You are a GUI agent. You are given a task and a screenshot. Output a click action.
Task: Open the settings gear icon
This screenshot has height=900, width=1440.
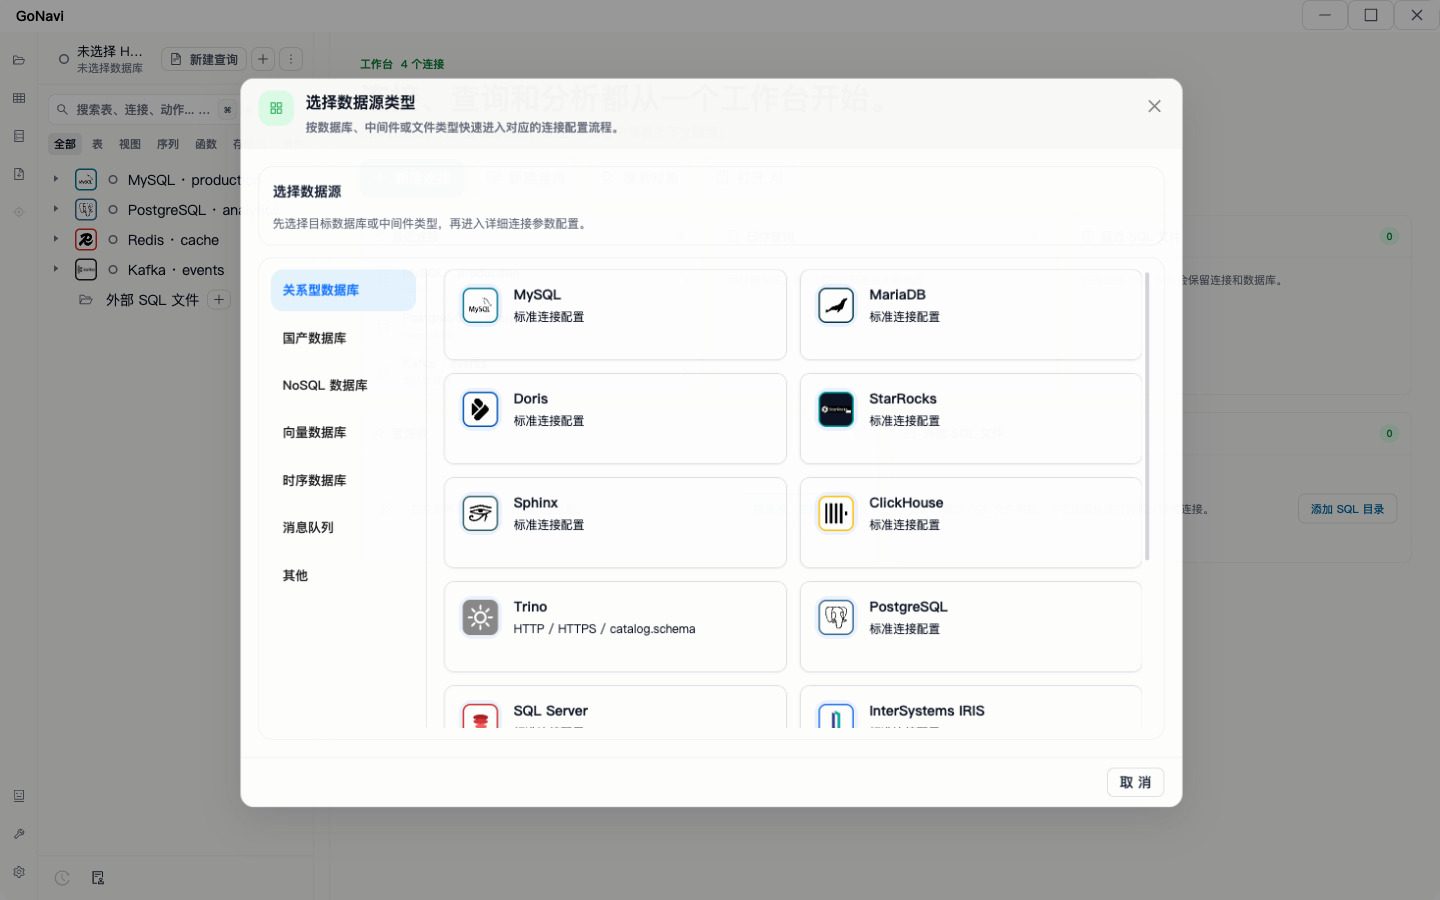[x=19, y=872]
